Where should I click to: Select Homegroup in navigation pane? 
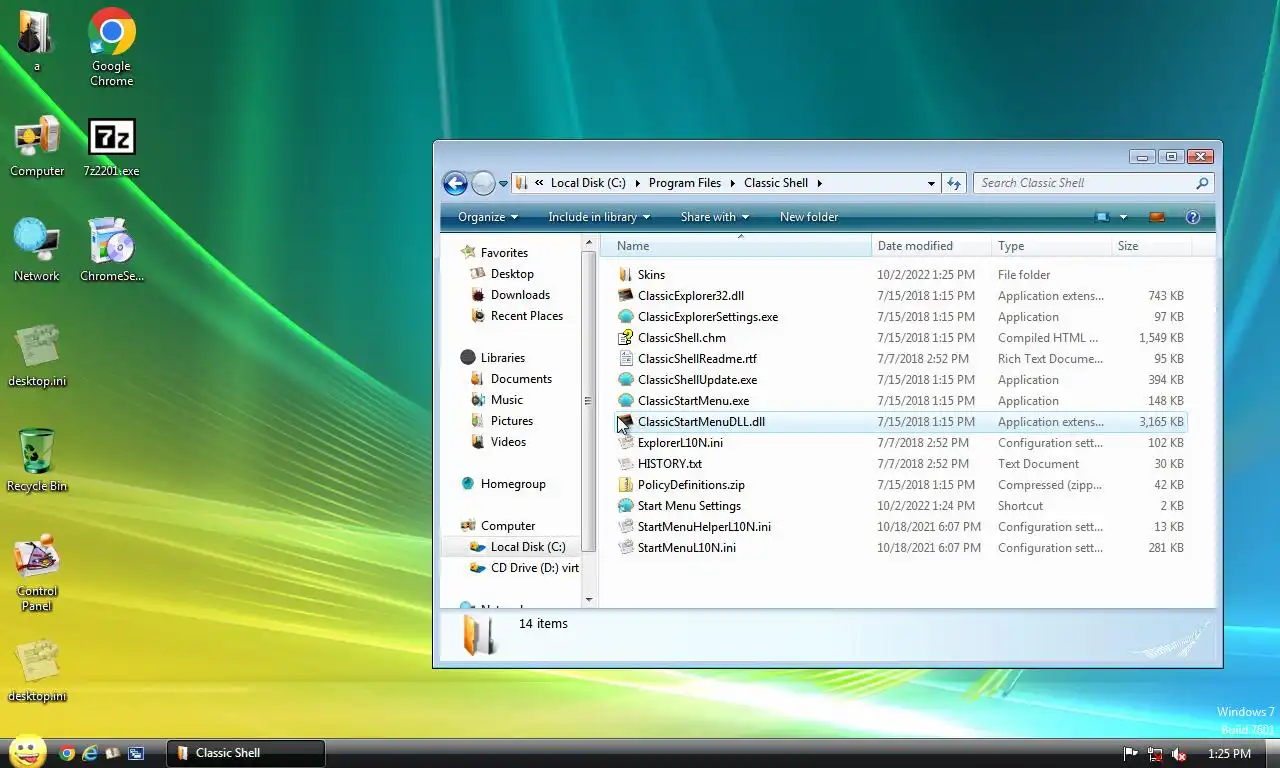[x=513, y=484]
